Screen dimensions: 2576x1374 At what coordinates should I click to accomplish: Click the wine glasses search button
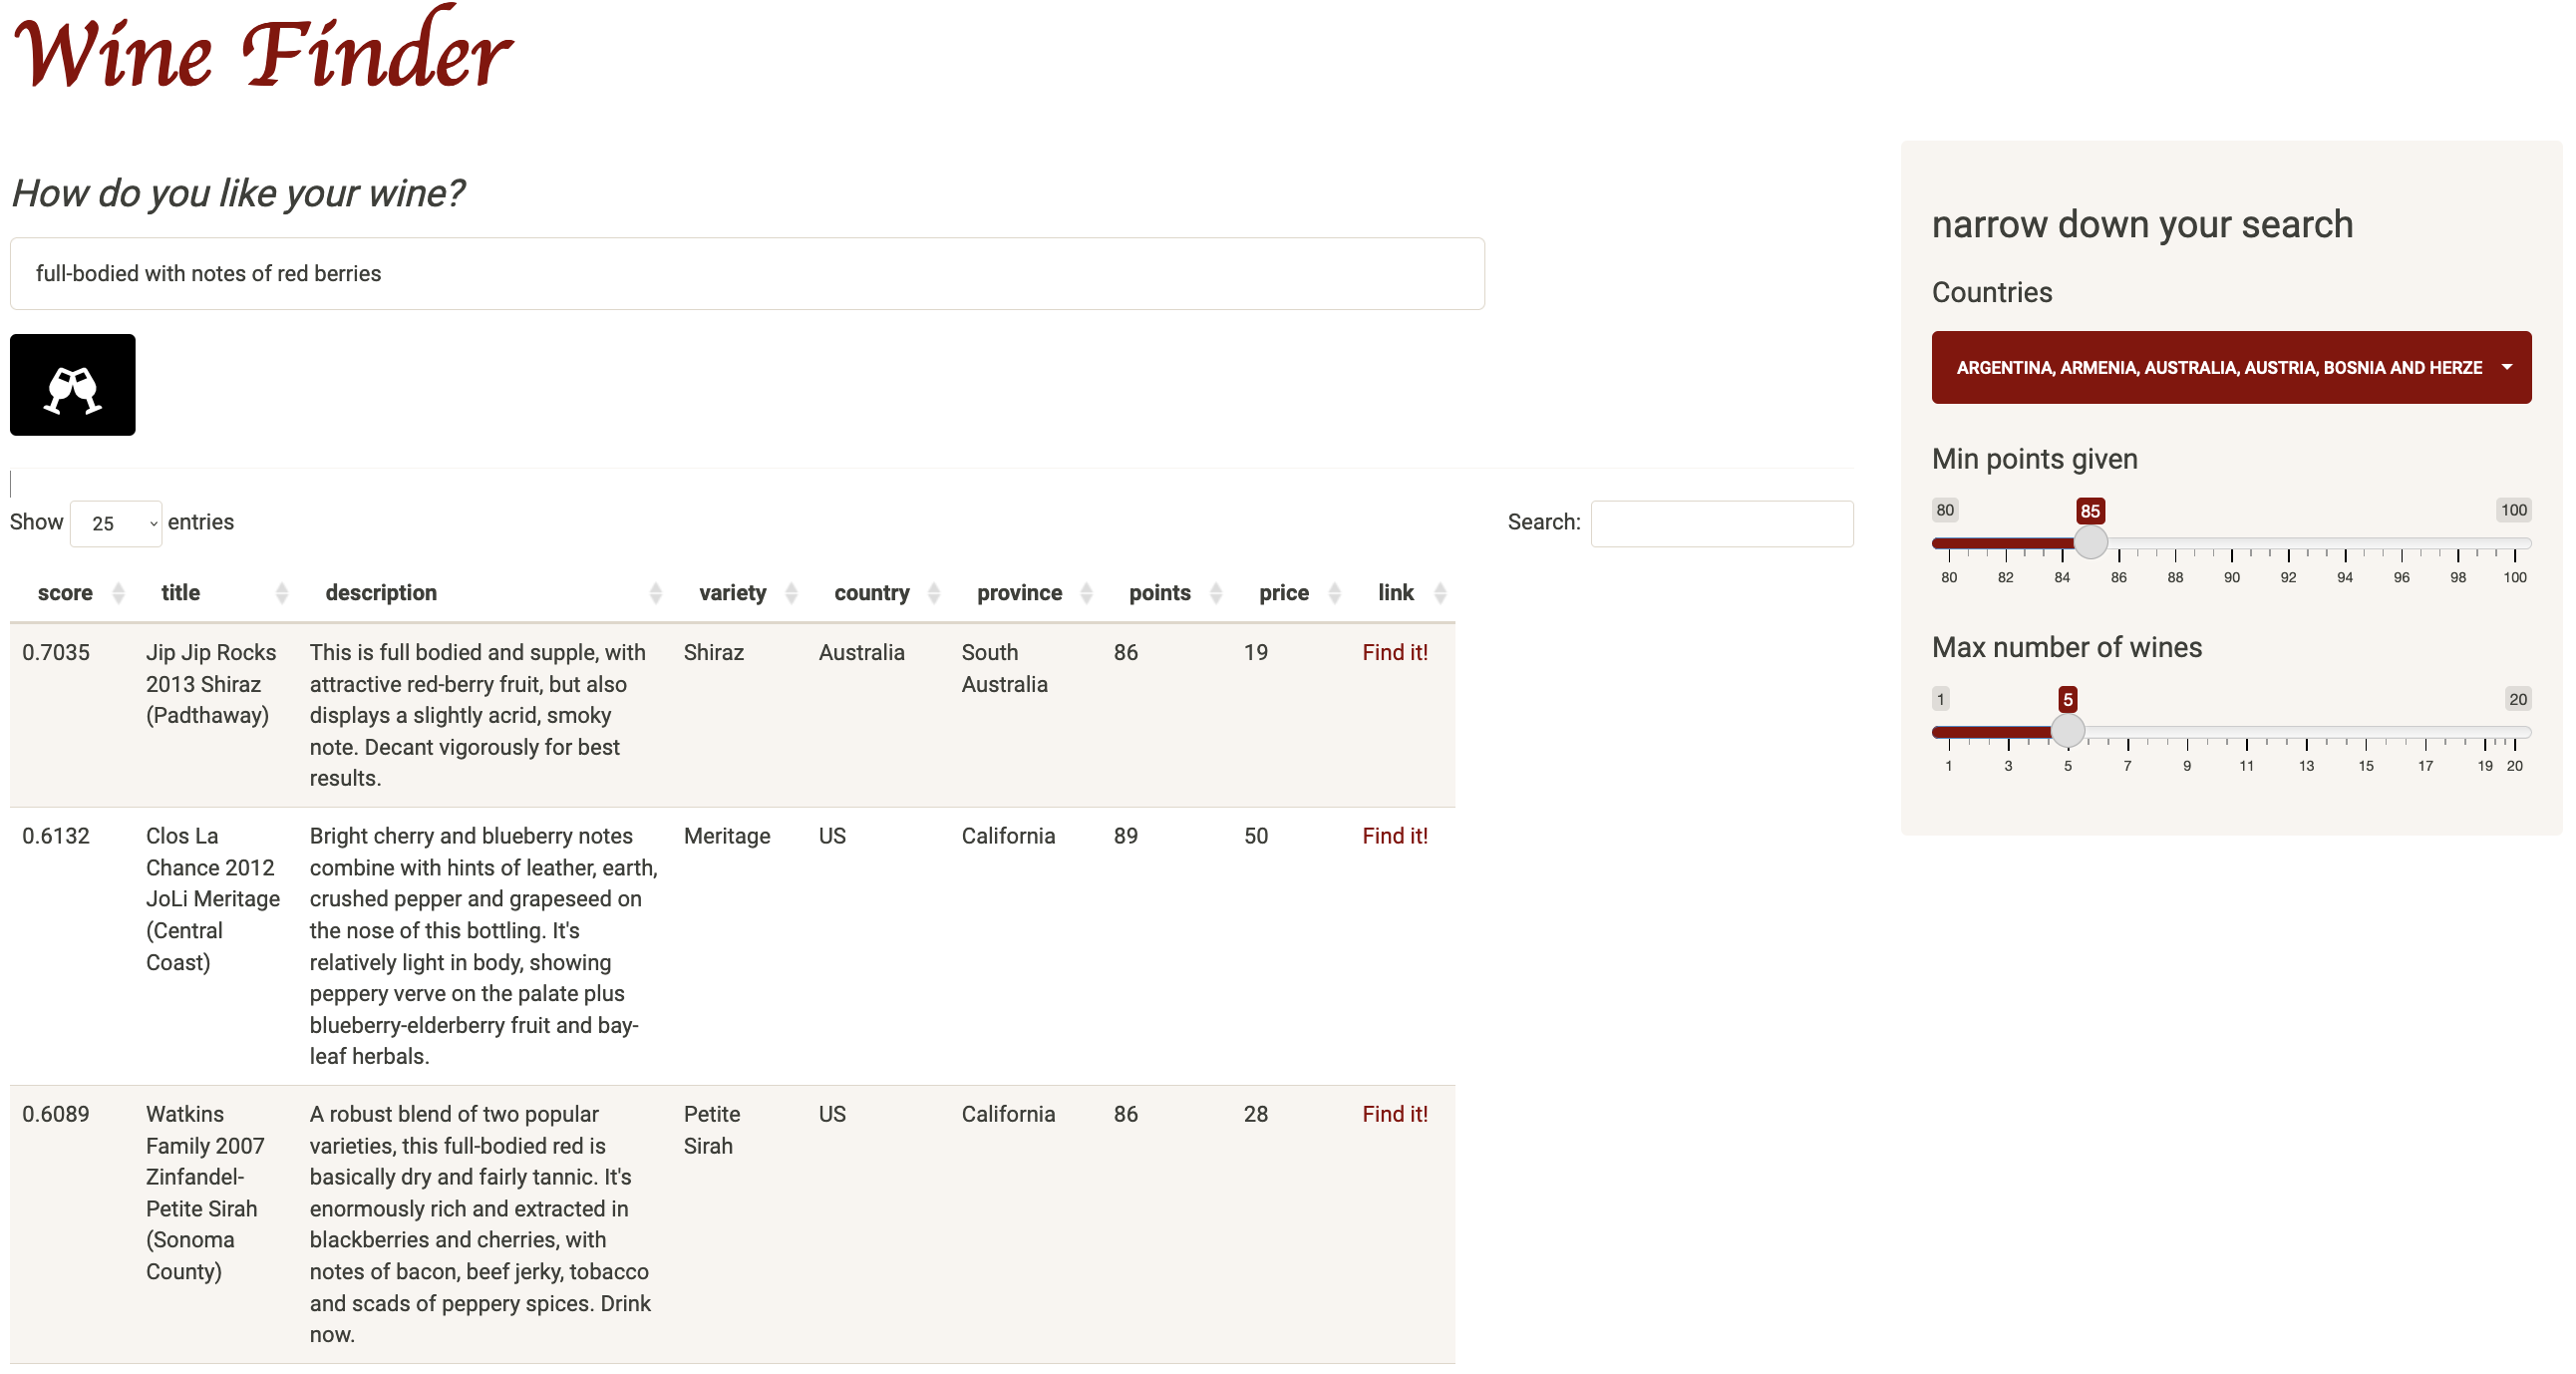coord(72,384)
